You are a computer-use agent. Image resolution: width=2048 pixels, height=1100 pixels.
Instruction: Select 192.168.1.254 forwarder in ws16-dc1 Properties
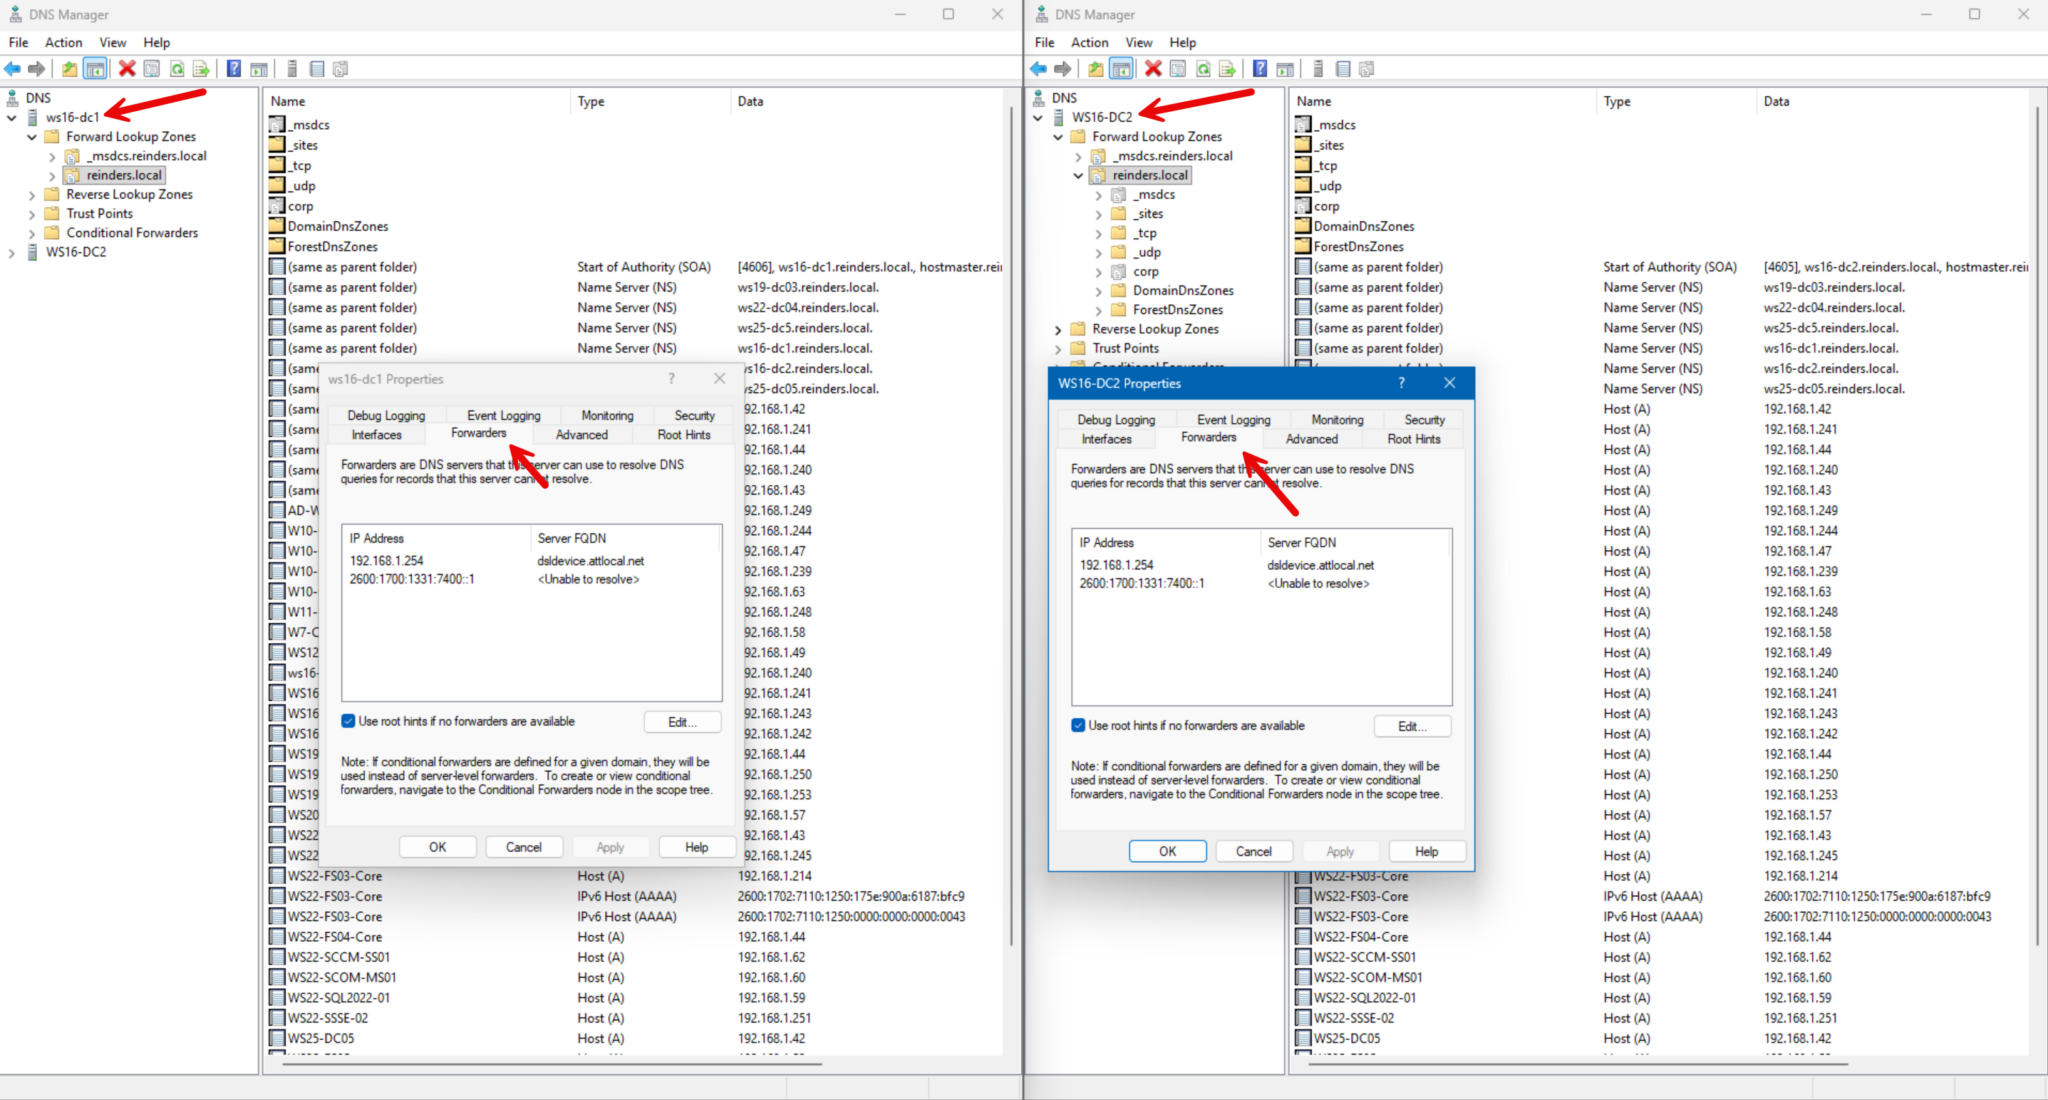coord(387,561)
